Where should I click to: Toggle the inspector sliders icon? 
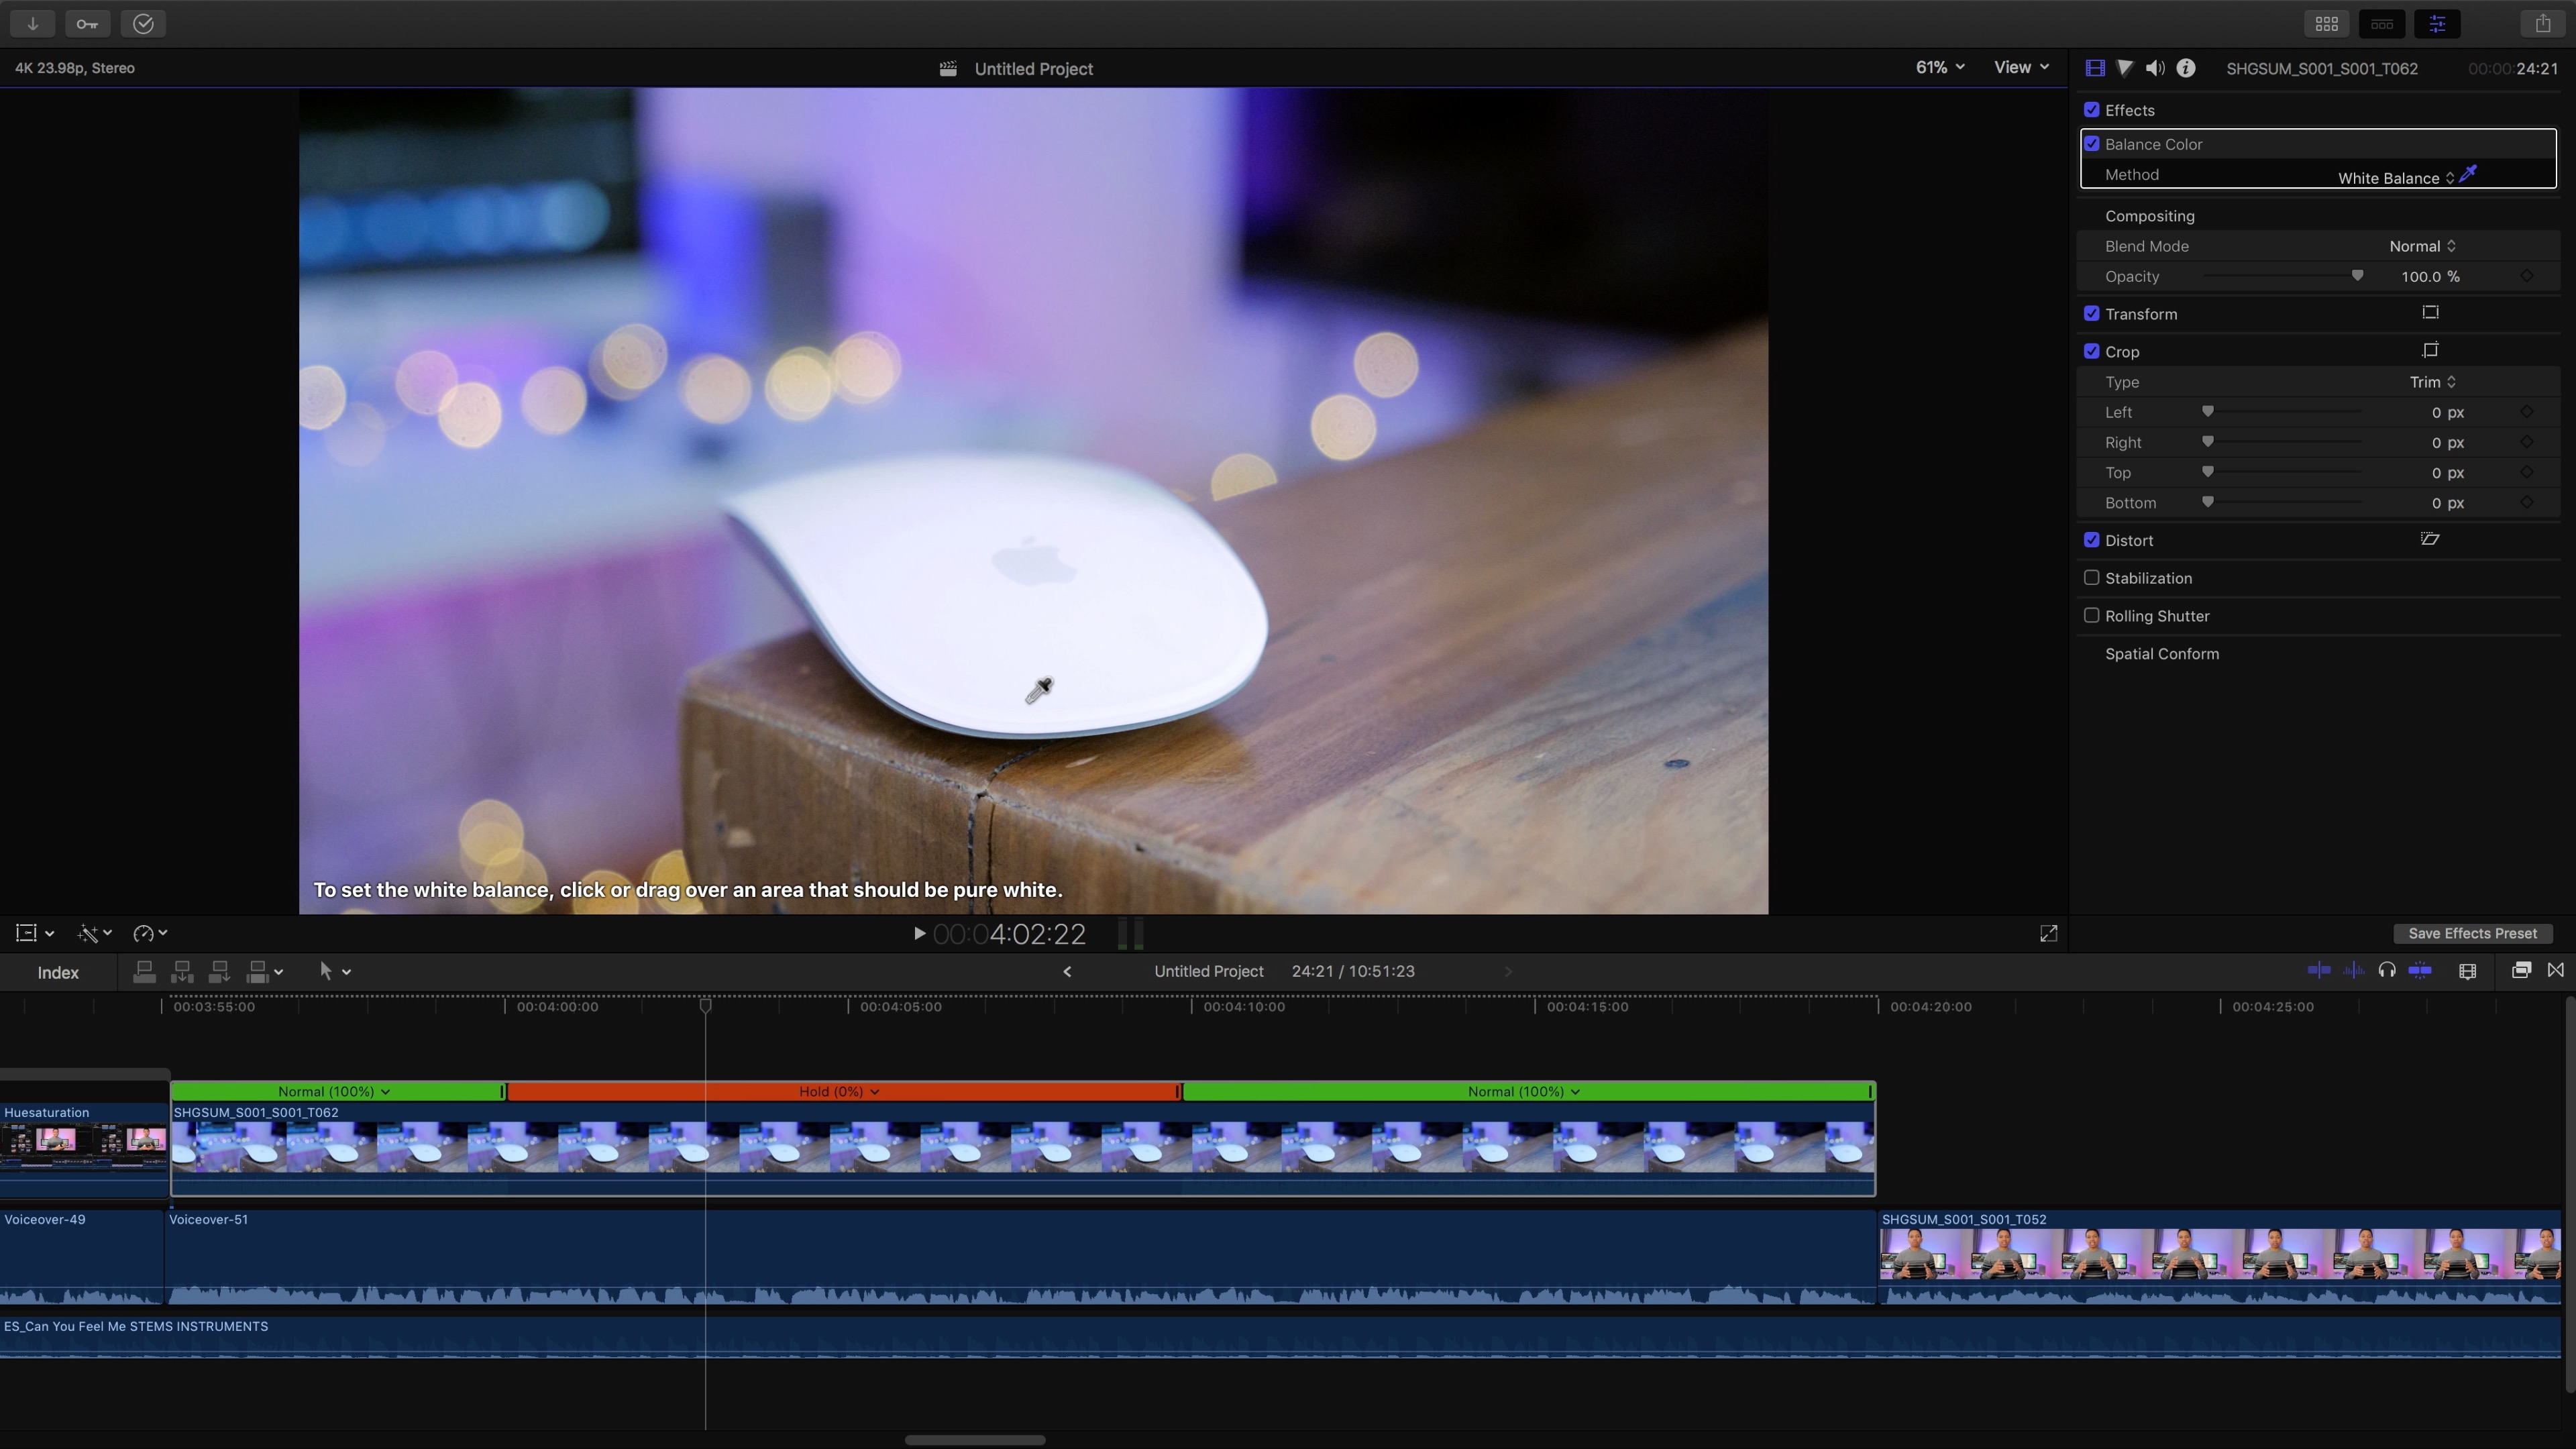click(x=2437, y=24)
